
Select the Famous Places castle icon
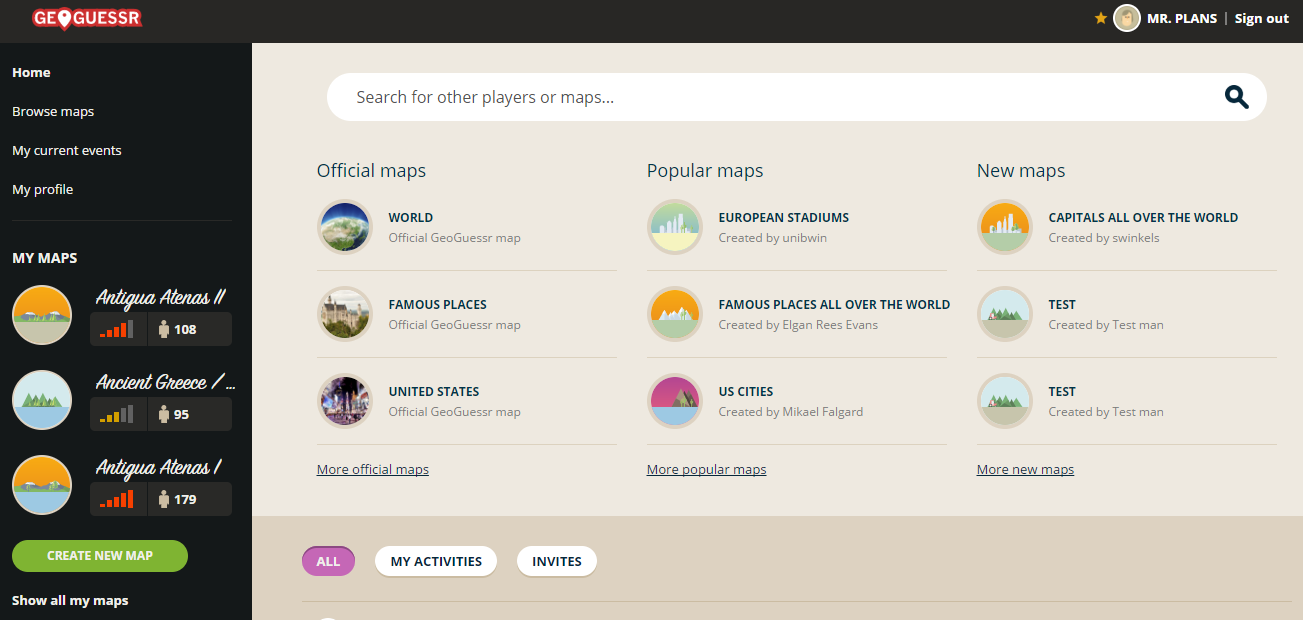[x=345, y=314]
